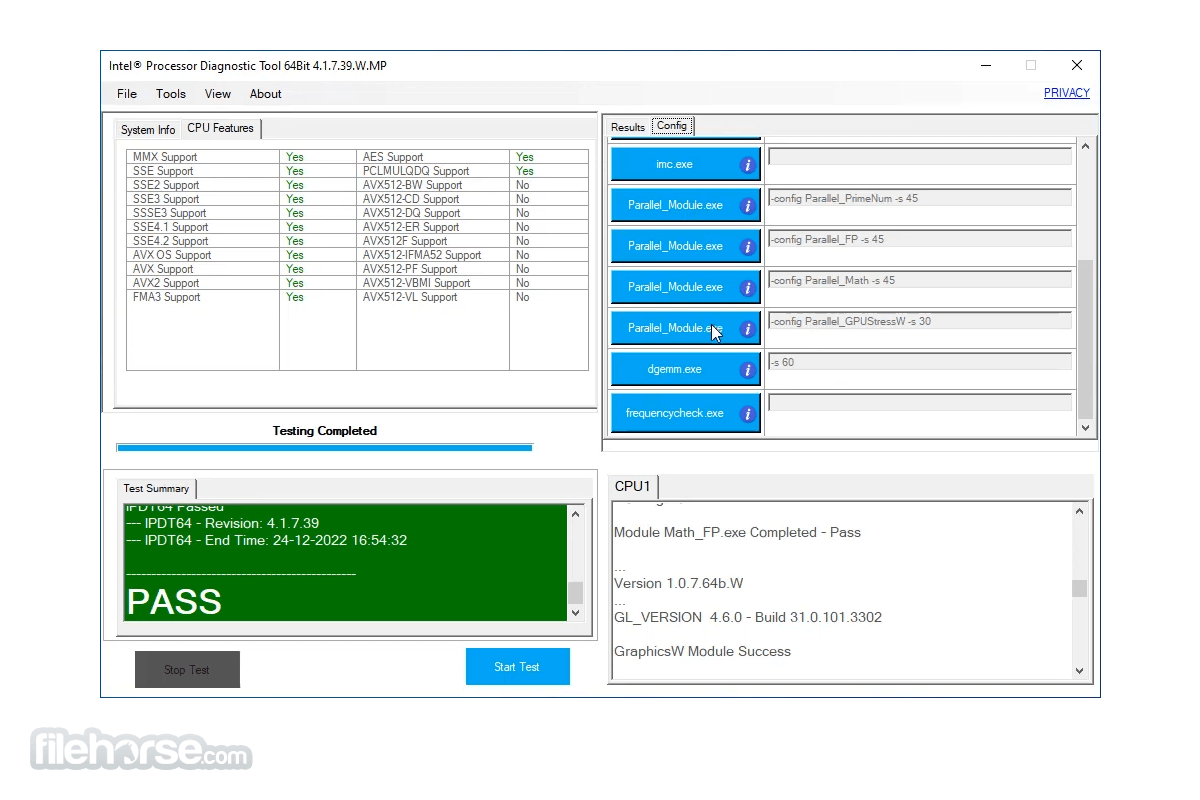Screen dimensions: 1200x800
Task: Select the 'MMX Support' cell
Action: click(x=203, y=157)
